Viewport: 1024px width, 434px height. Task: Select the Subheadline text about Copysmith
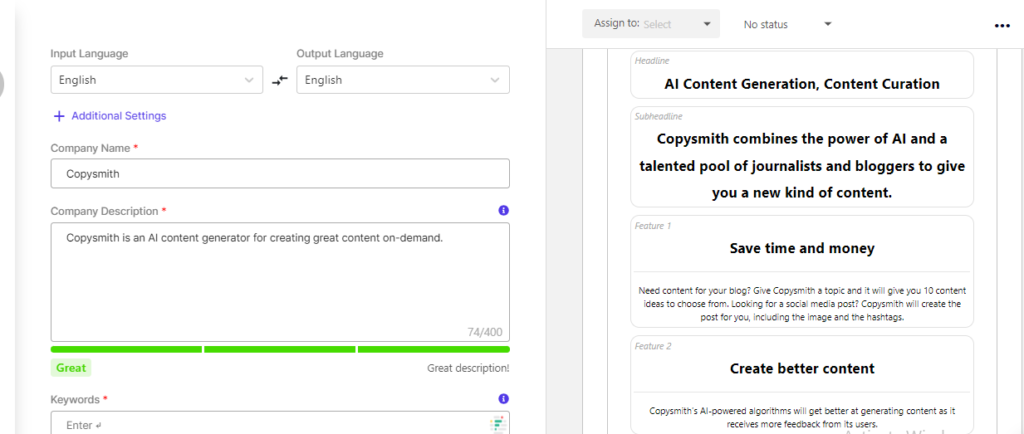802,166
